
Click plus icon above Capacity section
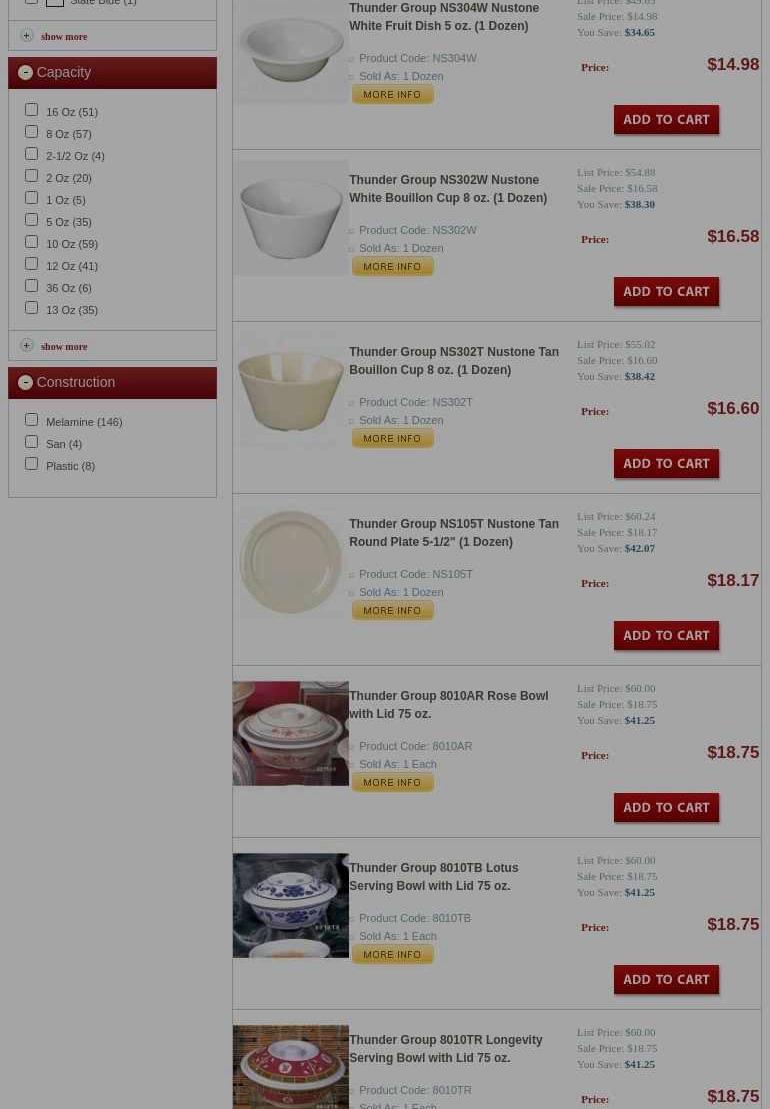click(27, 35)
